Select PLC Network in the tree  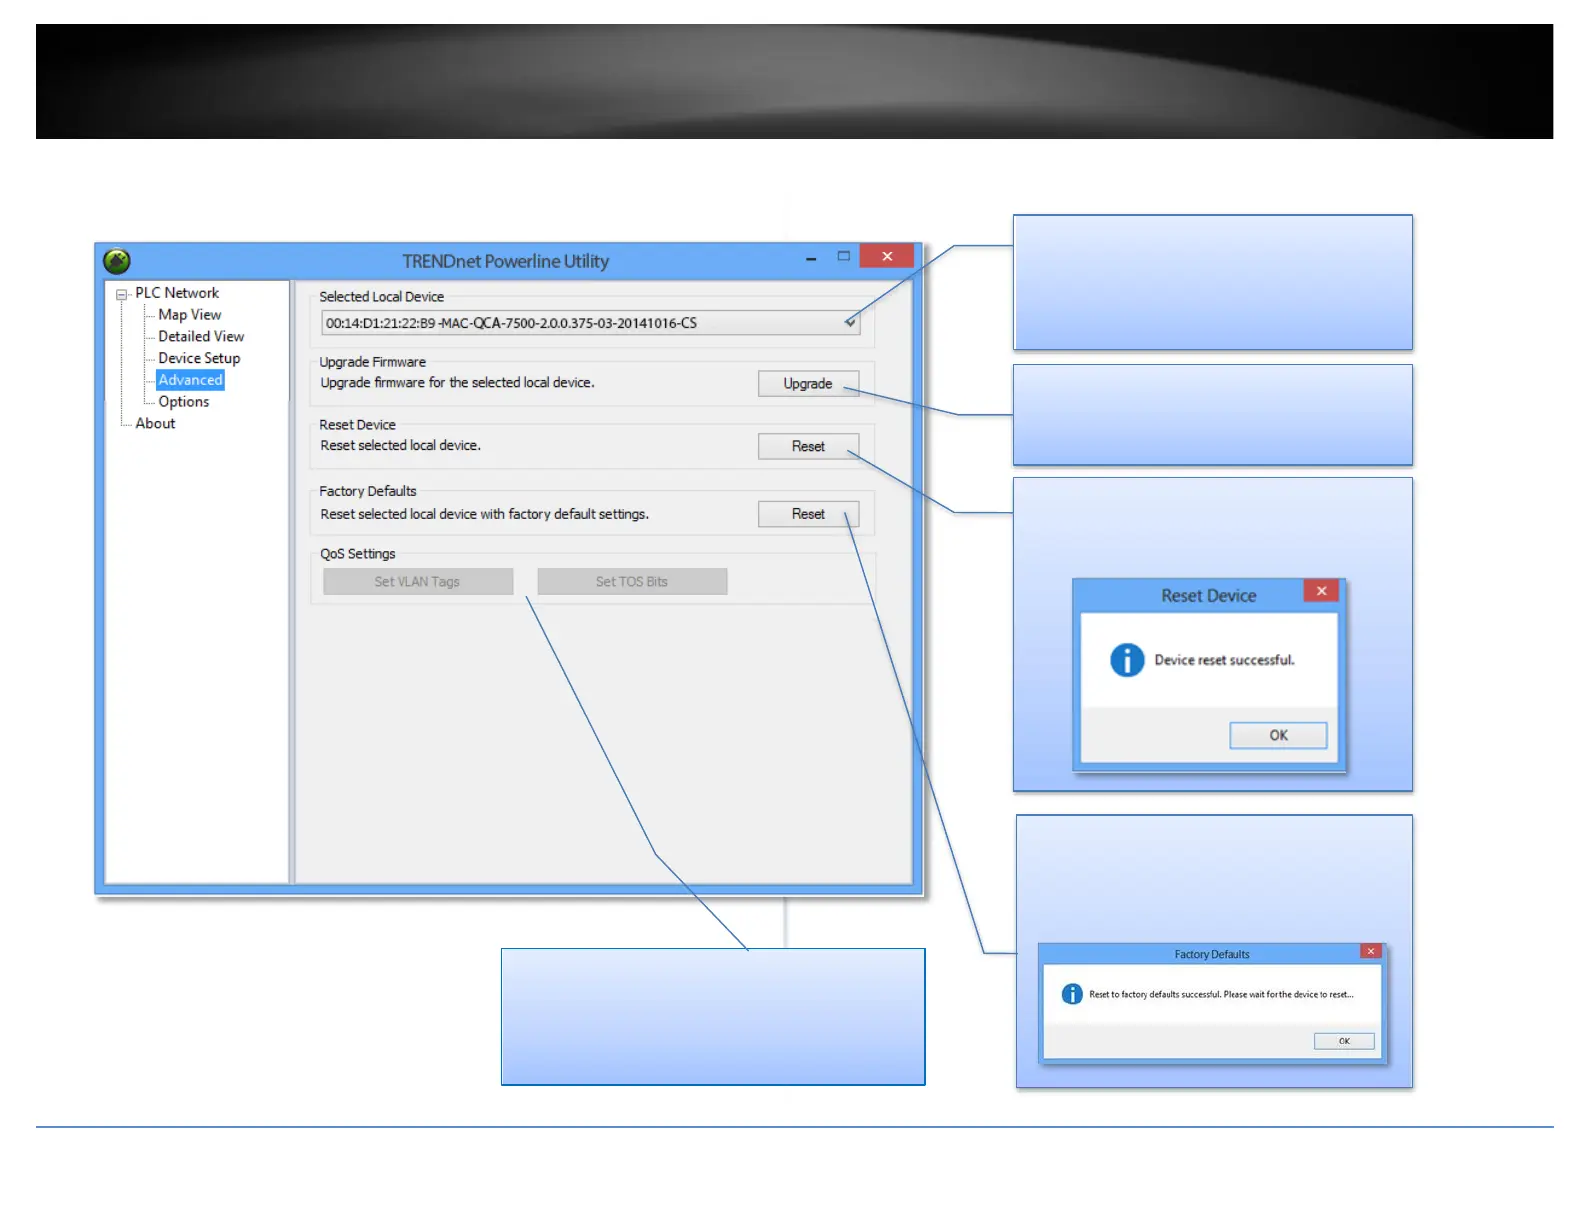tap(177, 293)
